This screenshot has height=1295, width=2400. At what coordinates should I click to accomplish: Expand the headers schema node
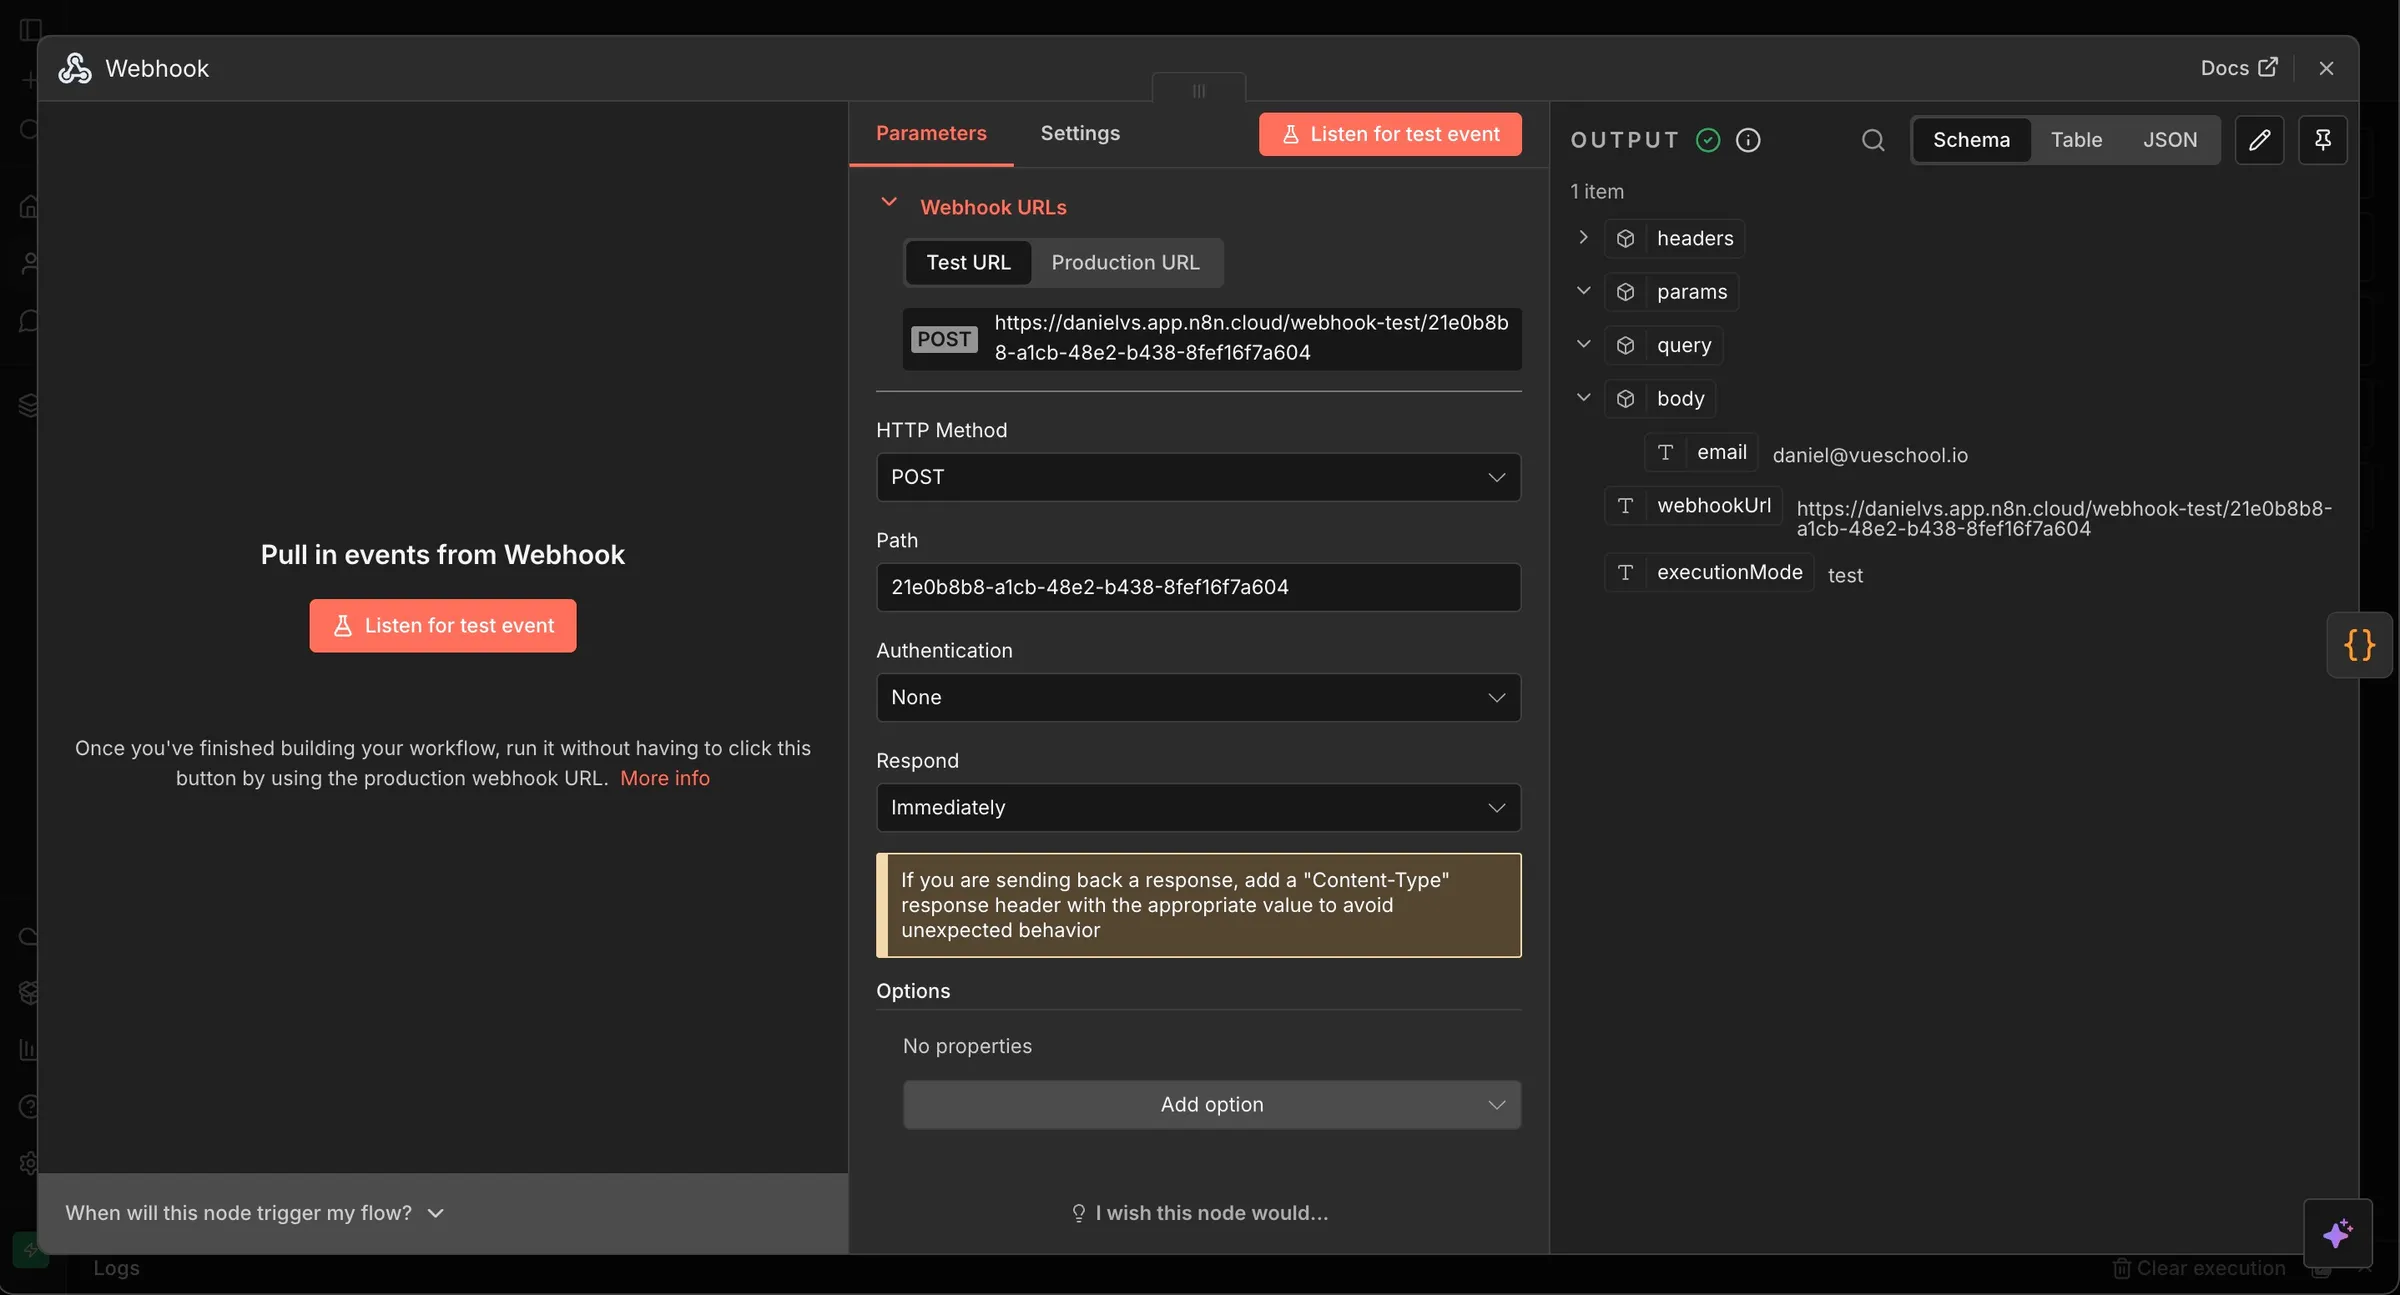(1583, 237)
